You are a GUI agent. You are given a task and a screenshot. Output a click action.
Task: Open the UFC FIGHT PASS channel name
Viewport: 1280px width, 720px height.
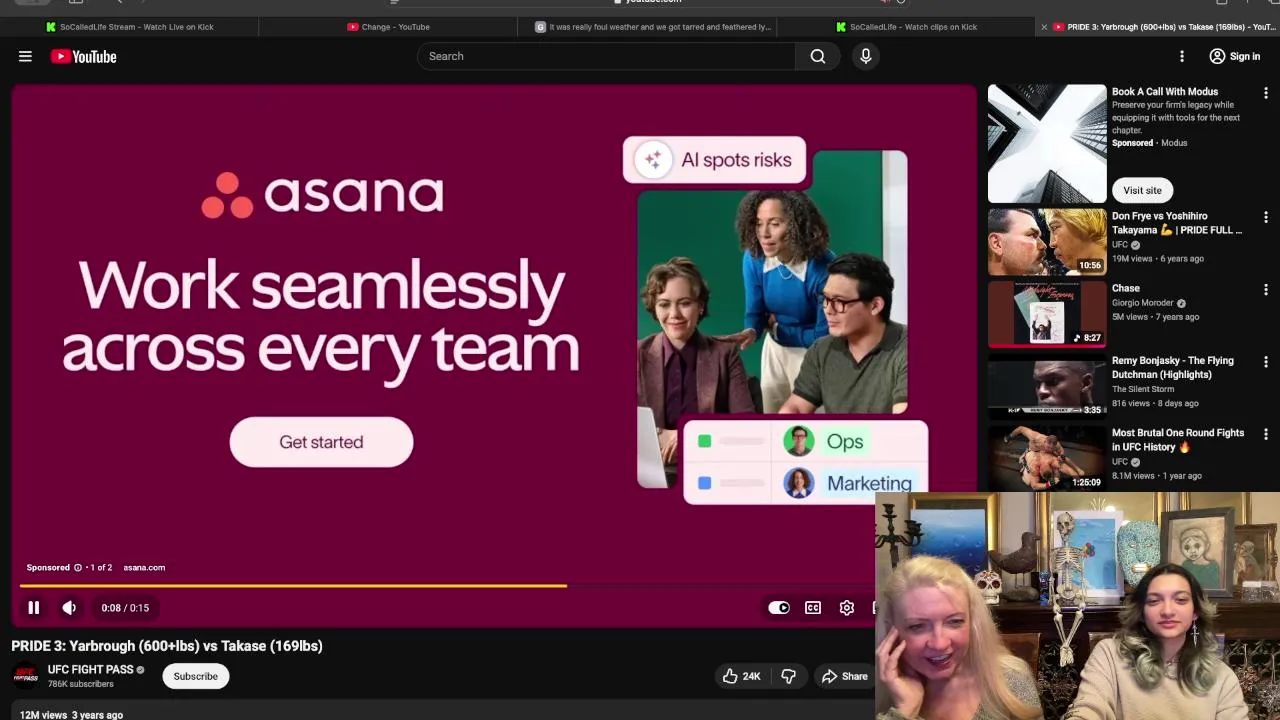(x=90, y=670)
